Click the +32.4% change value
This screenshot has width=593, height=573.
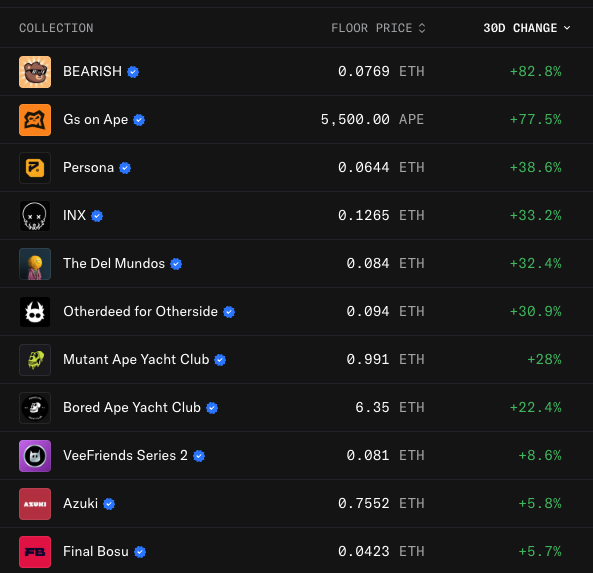pyautogui.click(x=536, y=264)
